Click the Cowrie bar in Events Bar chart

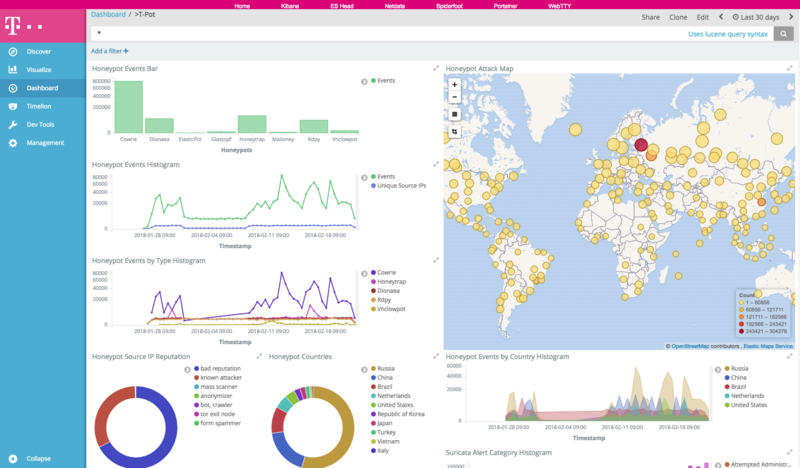[x=129, y=107]
